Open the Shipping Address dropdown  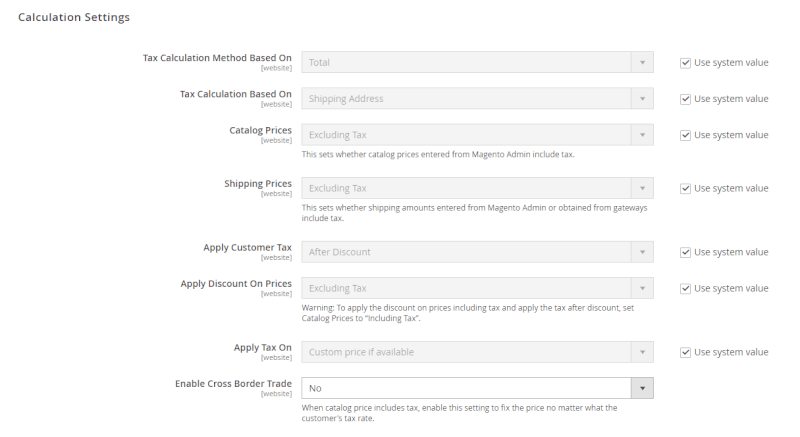(x=477, y=98)
